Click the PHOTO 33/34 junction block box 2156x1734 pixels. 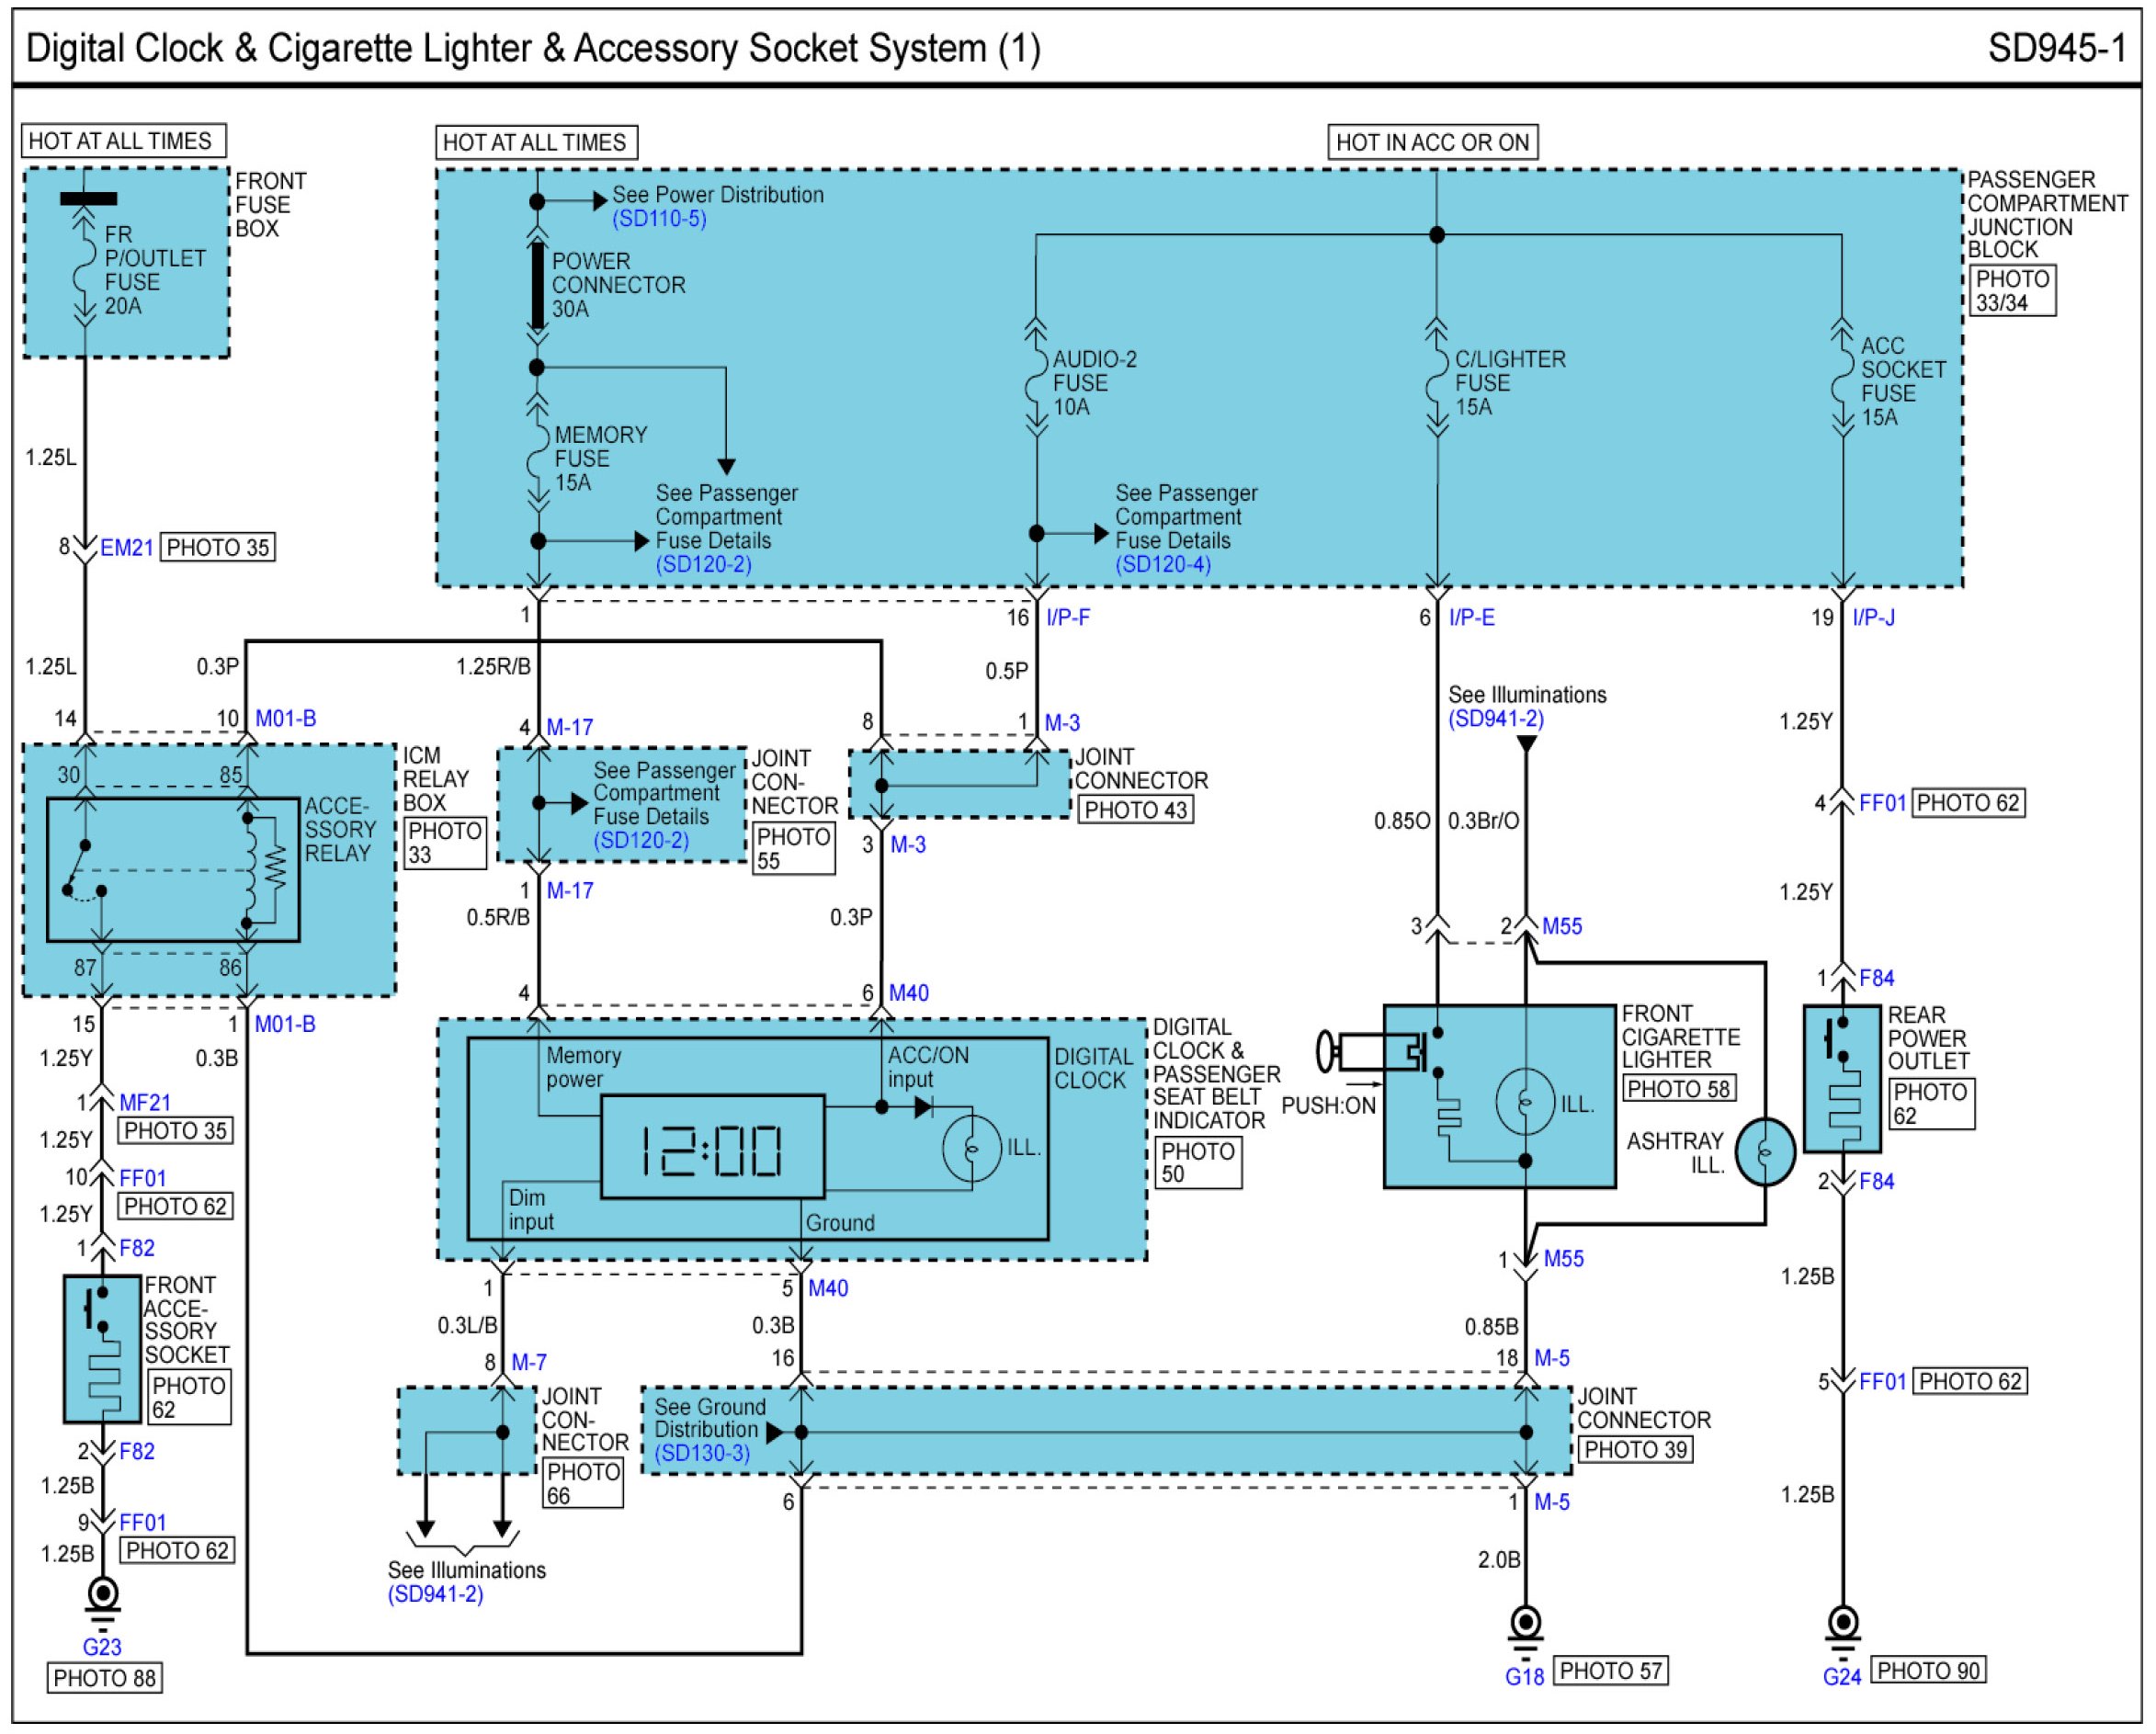coord(2012,291)
